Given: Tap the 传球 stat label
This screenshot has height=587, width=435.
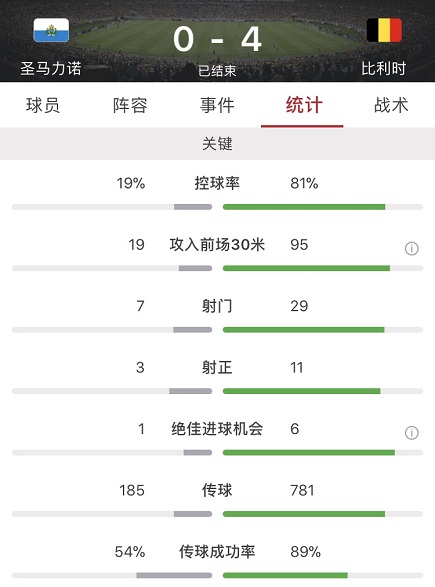Looking at the screenshot, I should point(217,490).
